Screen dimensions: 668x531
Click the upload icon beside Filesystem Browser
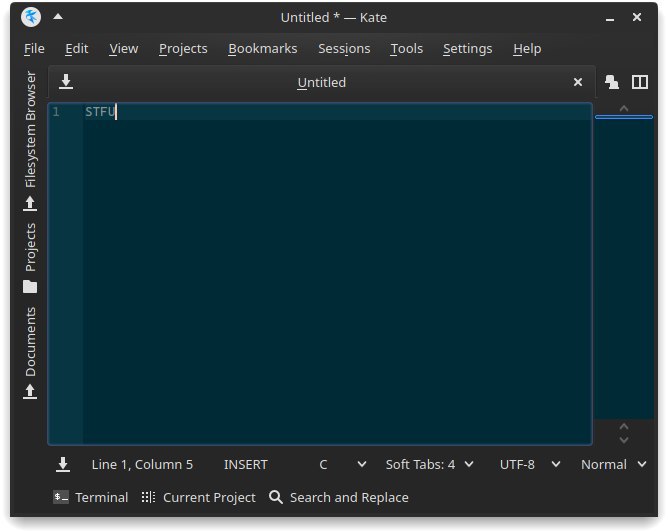click(x=30, y=203)
